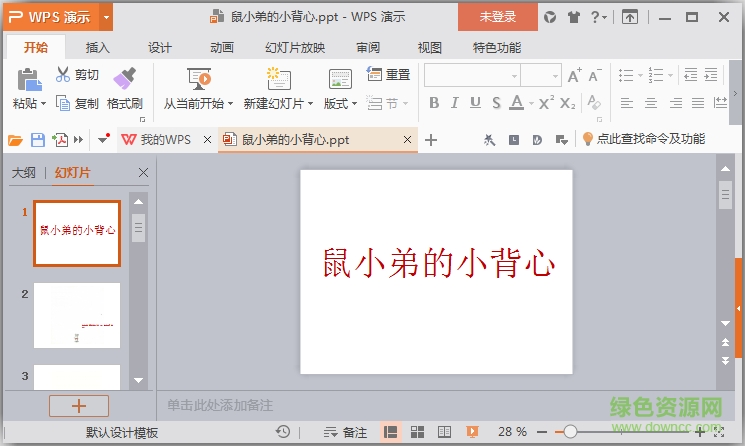Image resolution: width=745 pixels, height=446 pixels.
Task: Click the zoom slider handle
Action: coord(570,432)
